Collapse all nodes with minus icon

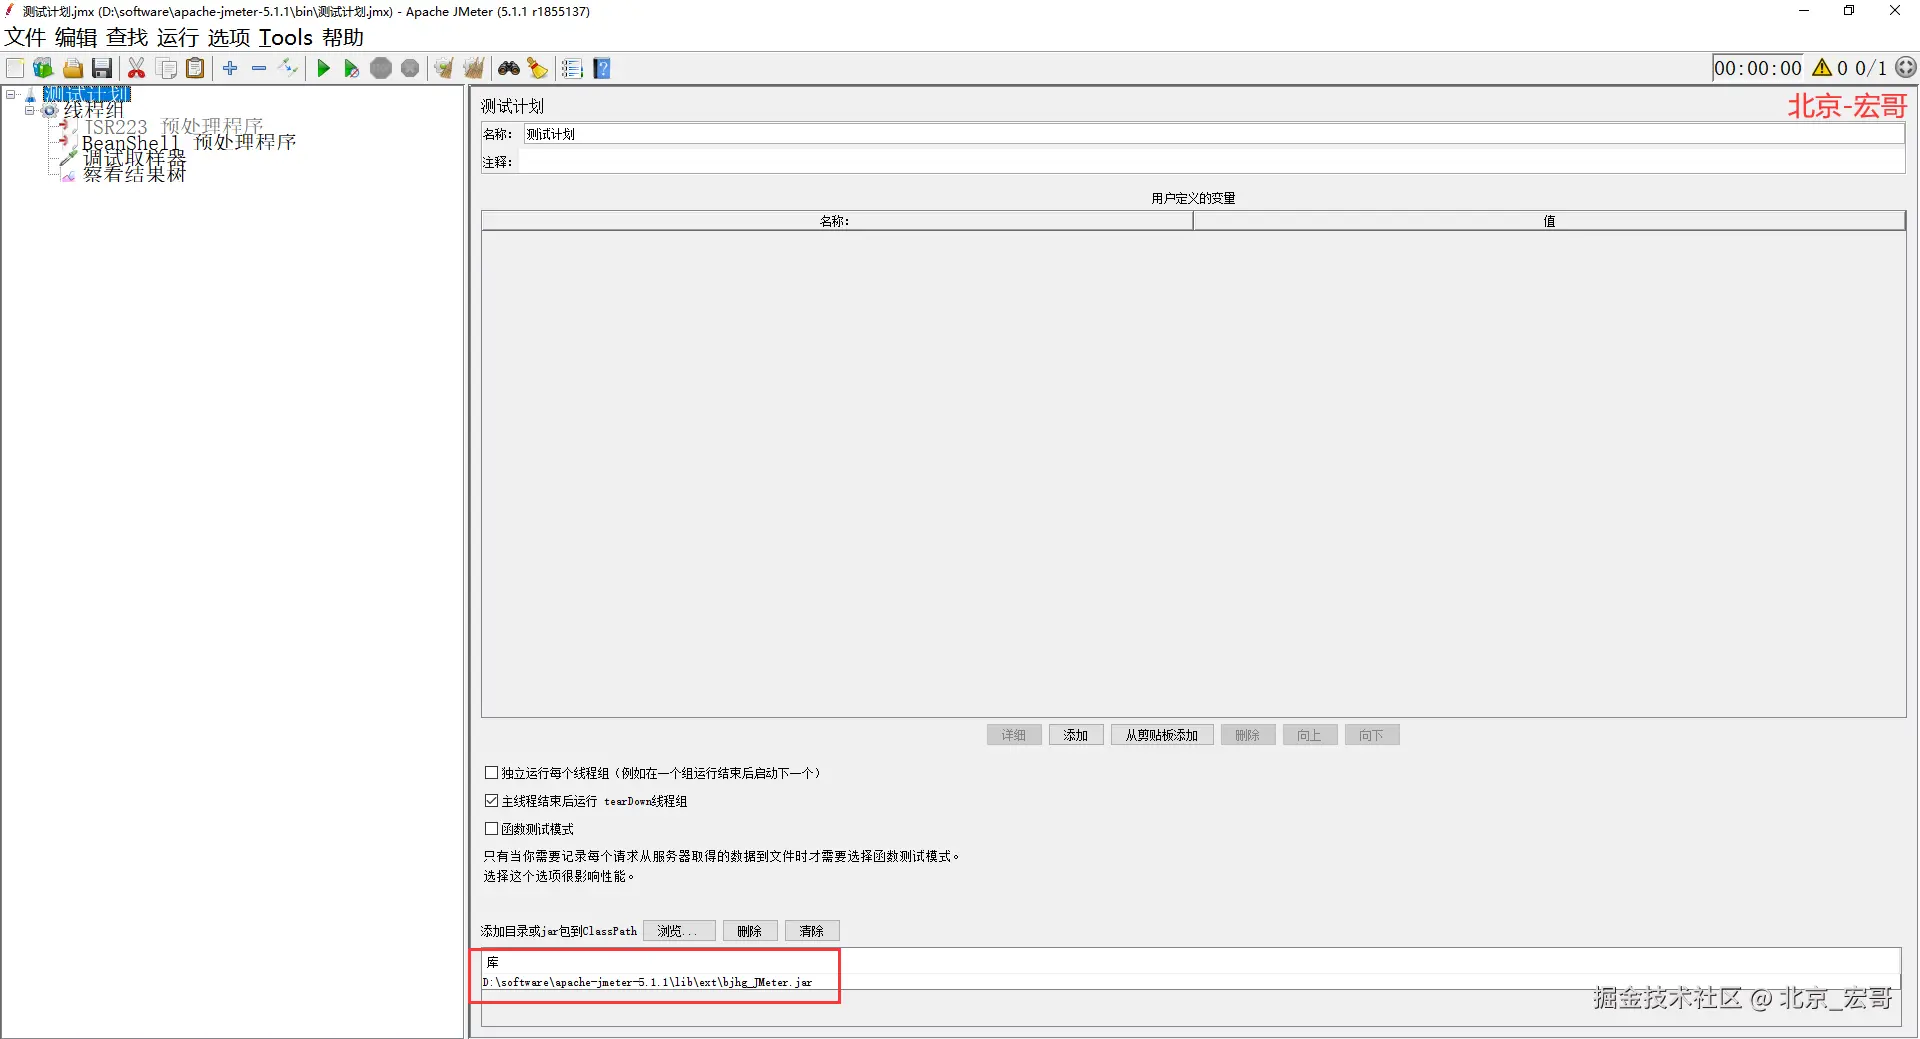coord(259,68)
